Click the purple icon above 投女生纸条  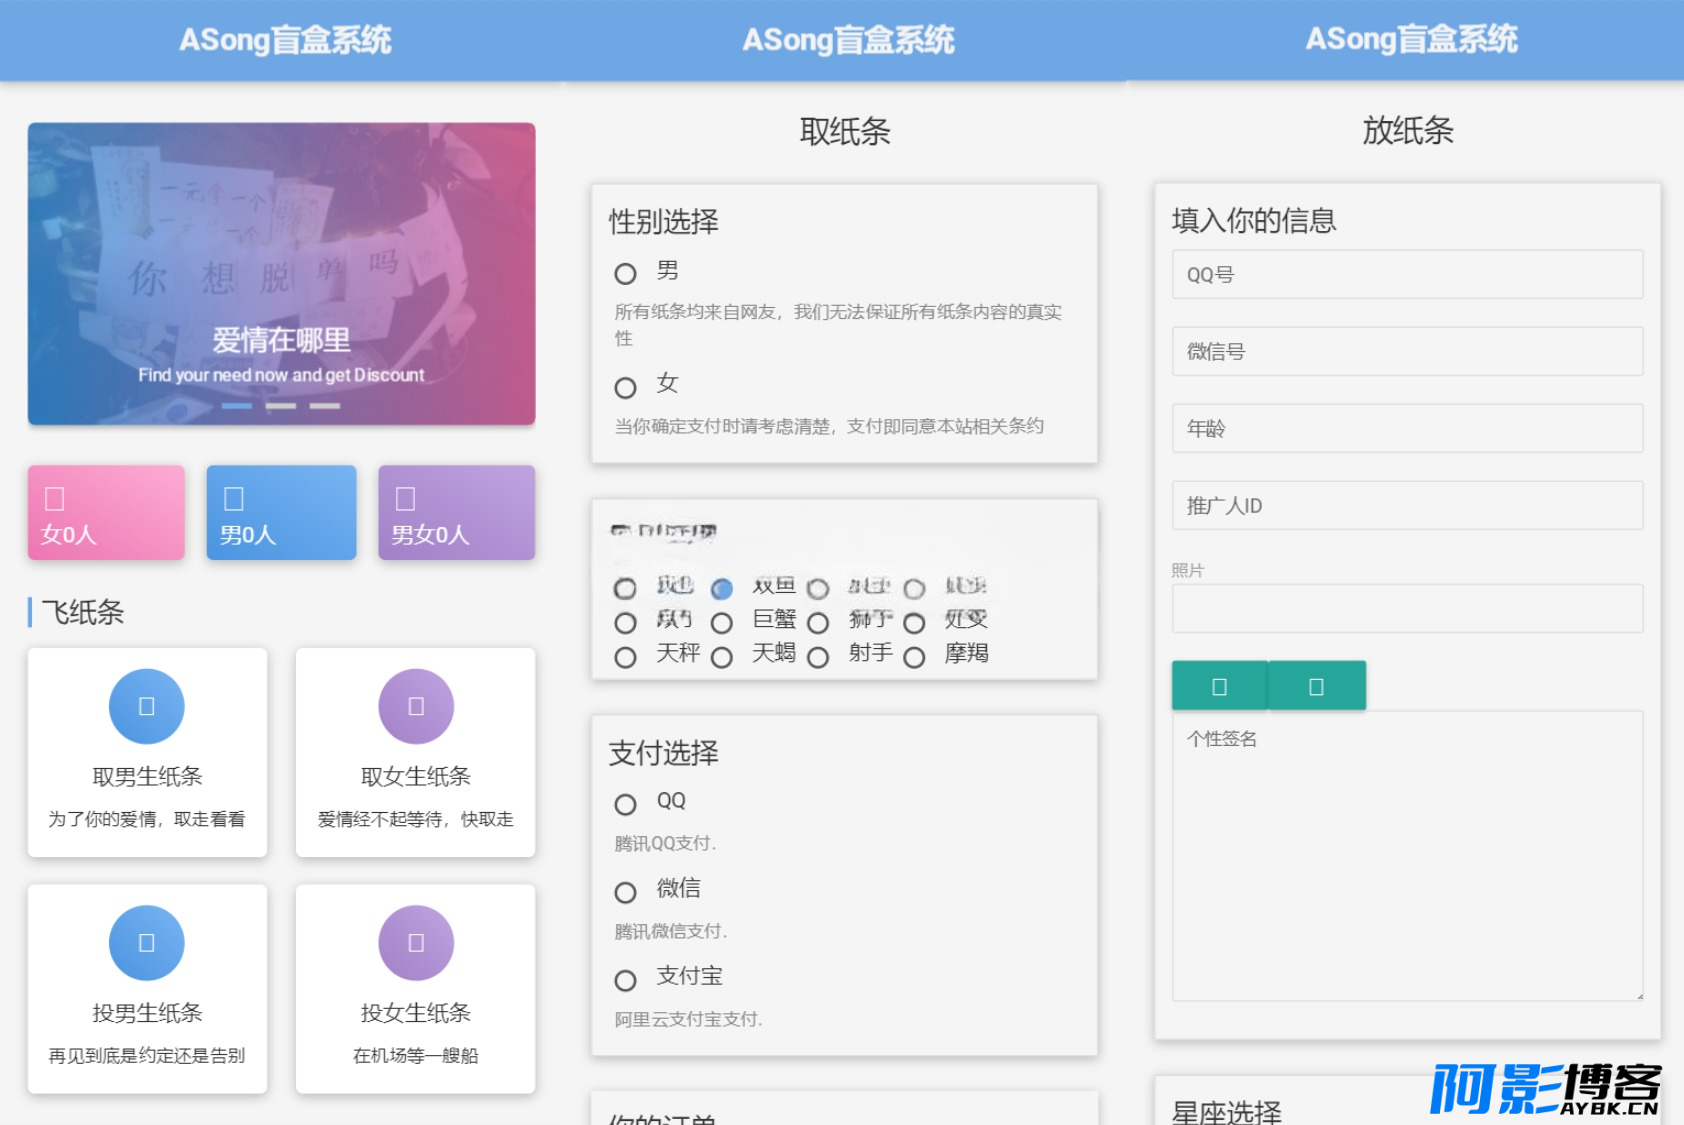pos(416,943)
